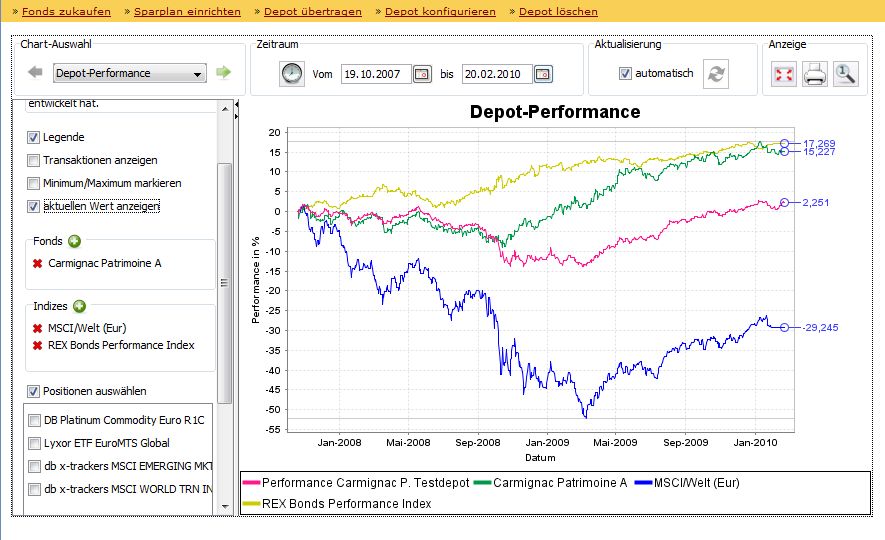Viewport: 885px width, 540px height.
Task: Click the refresh chart icon
Action: 716,74
